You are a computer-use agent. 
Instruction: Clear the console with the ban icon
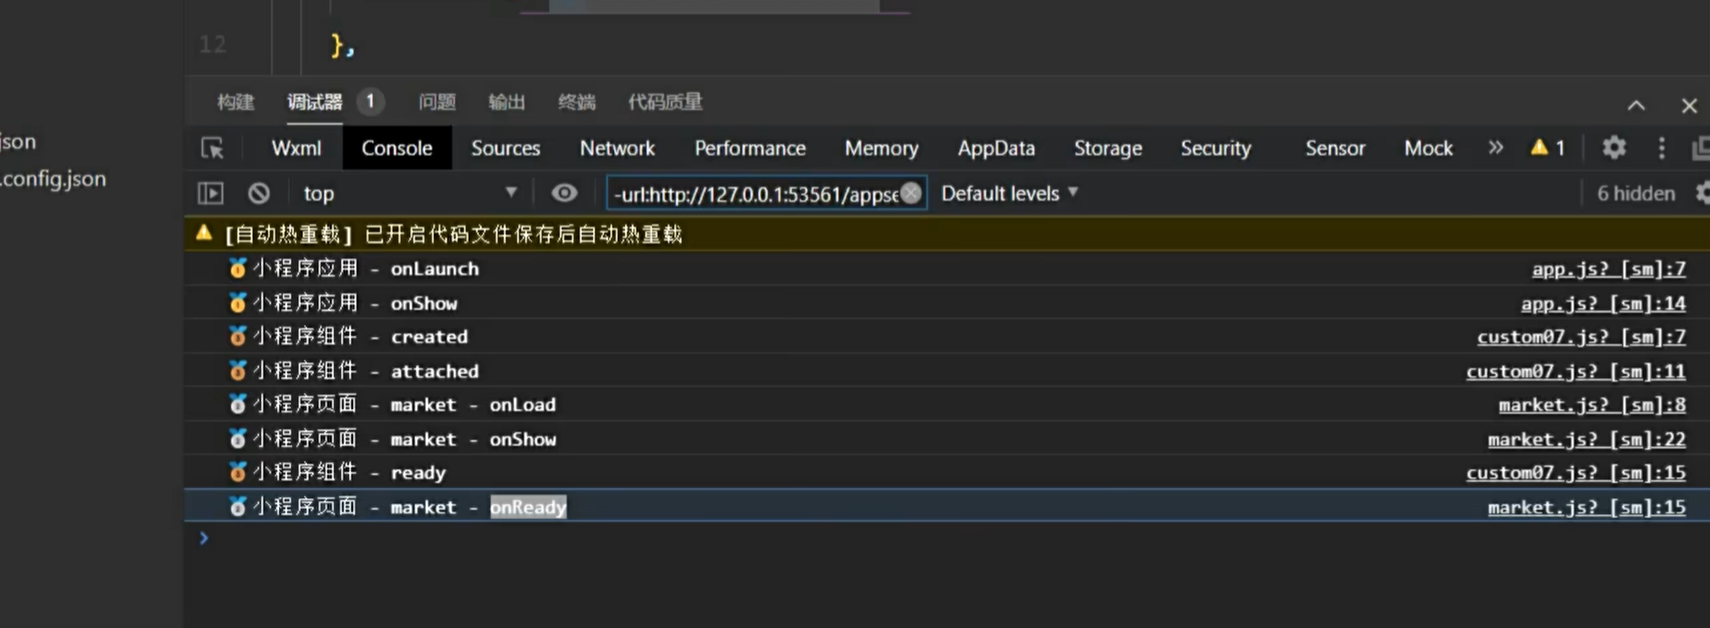[259, 193]
